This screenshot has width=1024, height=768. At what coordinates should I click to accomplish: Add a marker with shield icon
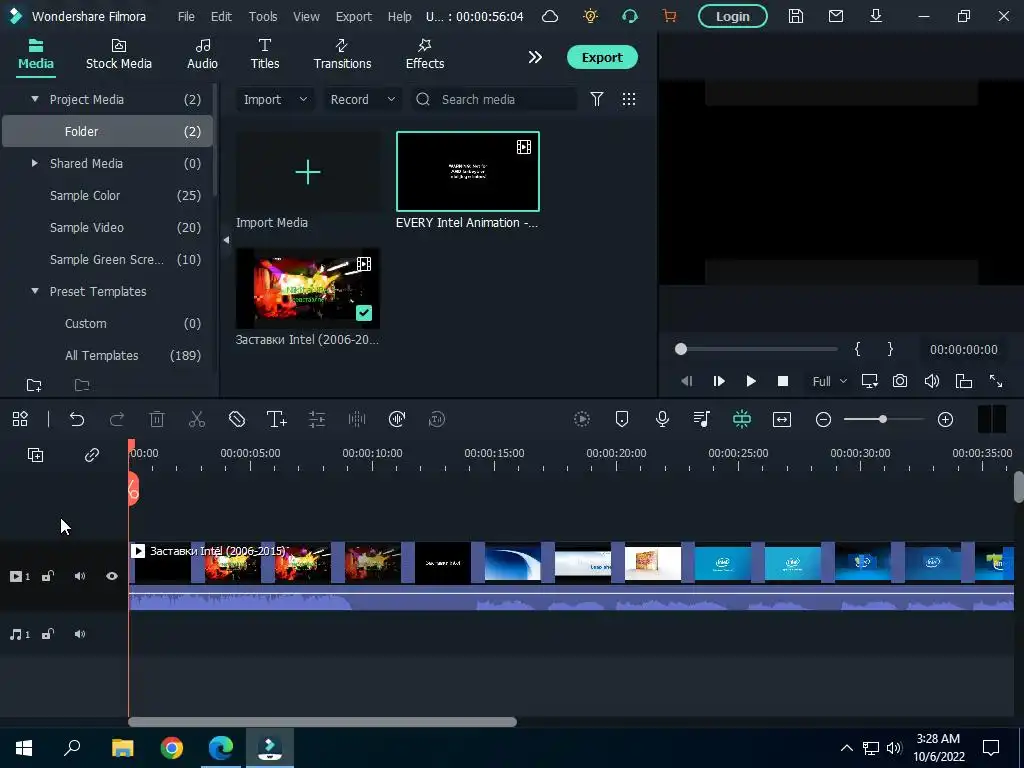[x=622, y=419]
